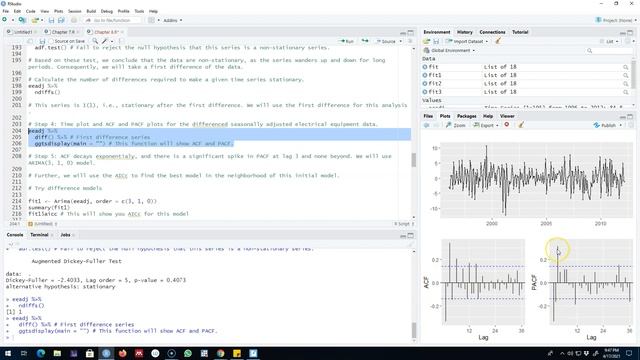
Task: Open the Tools menu
Action: pyautogui.click(x=139, y=11)
